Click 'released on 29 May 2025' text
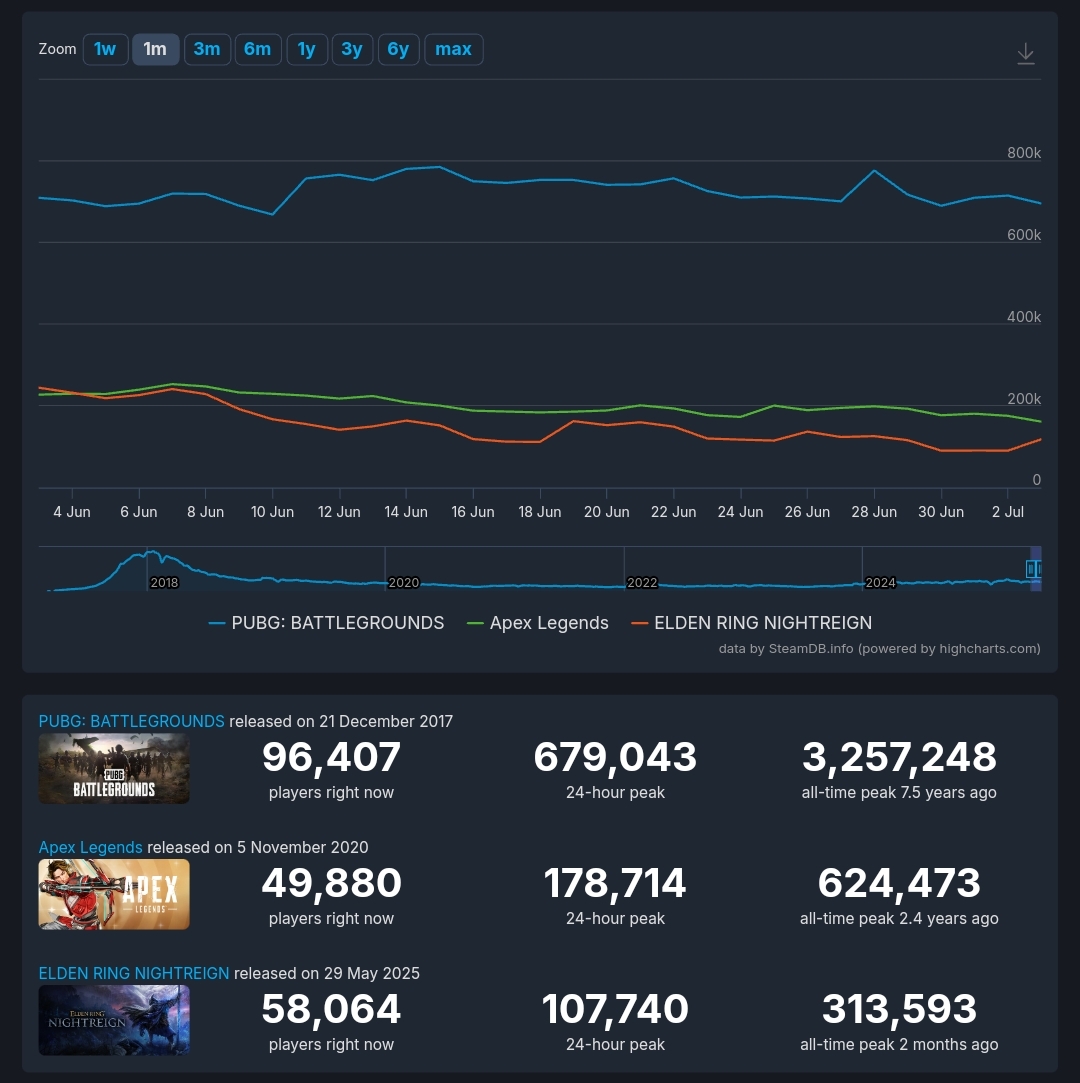The height and width of the screenshot is (1083, 1080). click(327, 973)
